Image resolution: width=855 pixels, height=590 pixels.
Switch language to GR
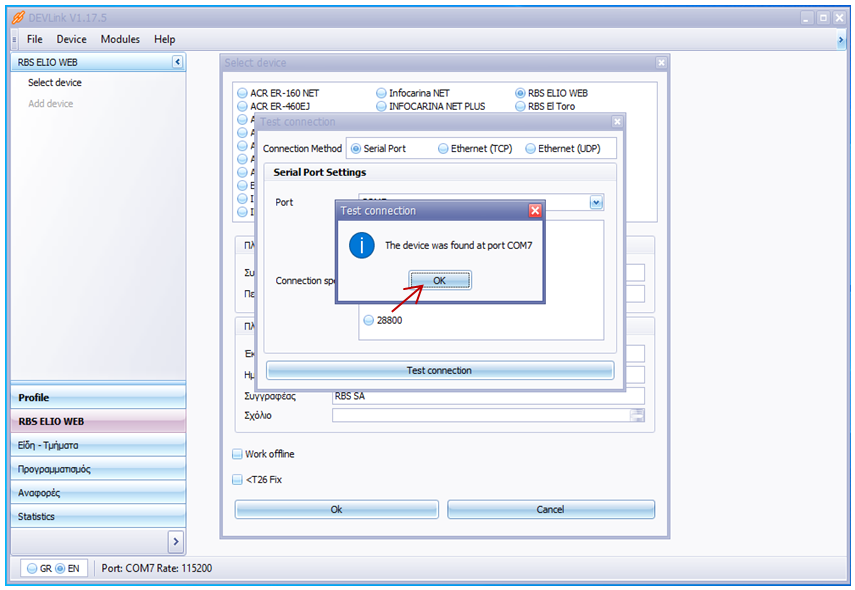(x=32, y=568)
